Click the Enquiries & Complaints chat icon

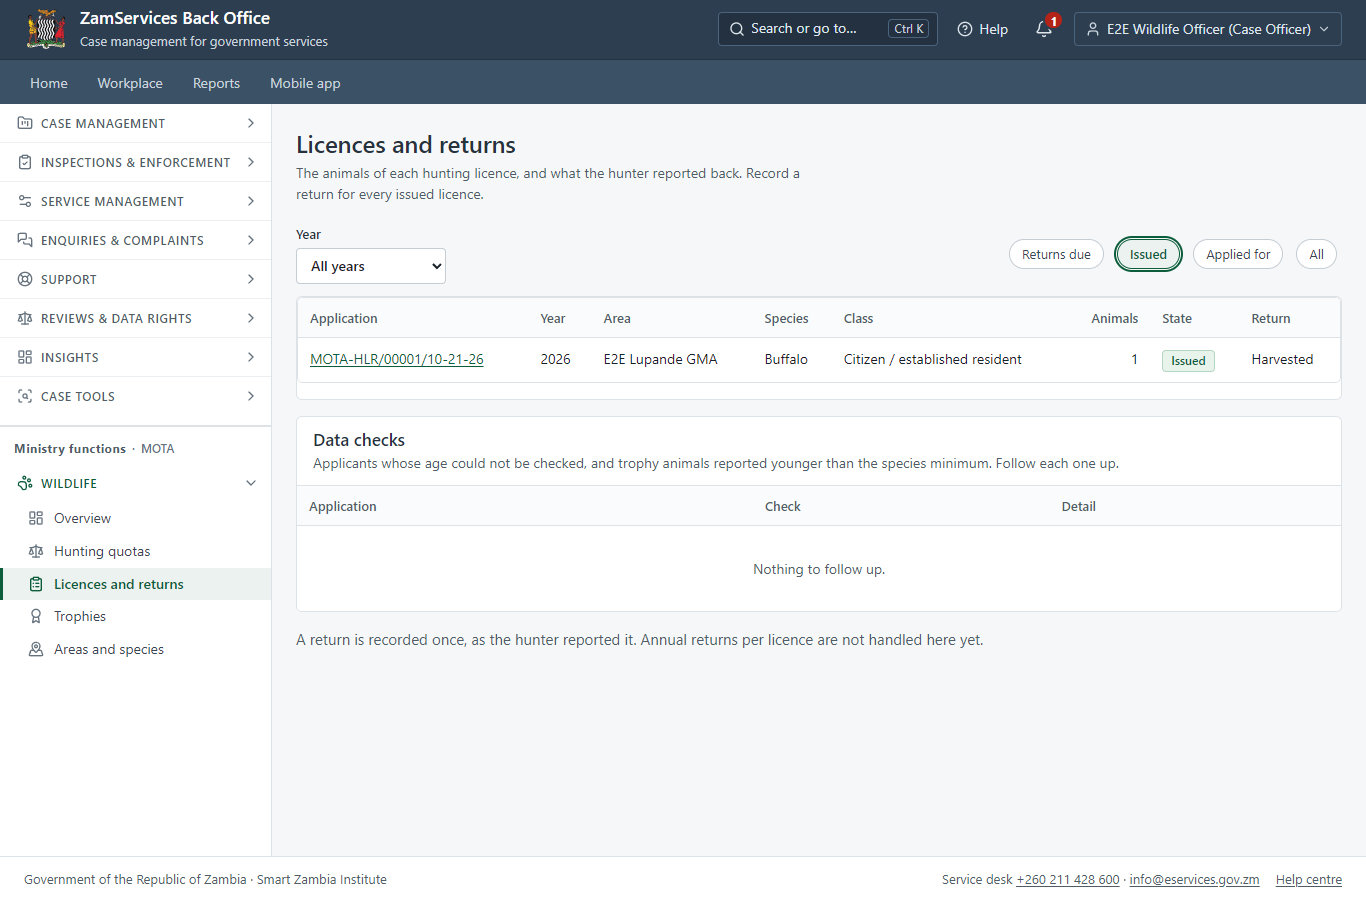(25, 240)
